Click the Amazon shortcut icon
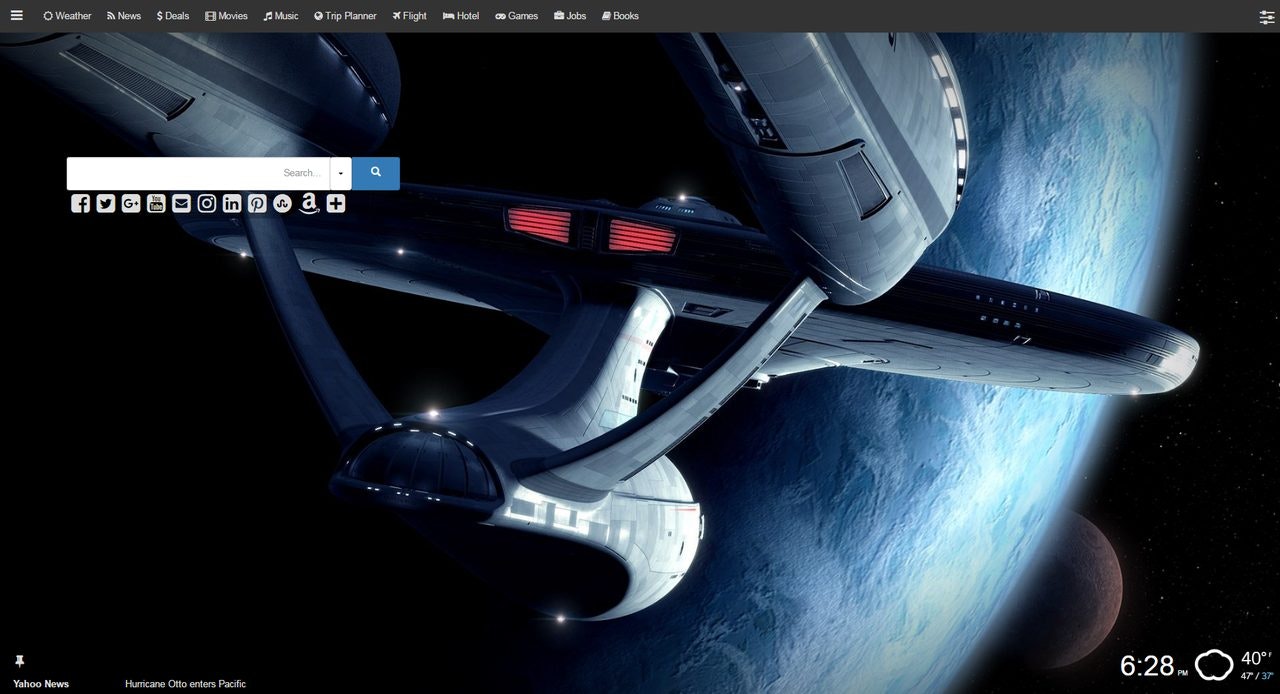 (309, 203)
